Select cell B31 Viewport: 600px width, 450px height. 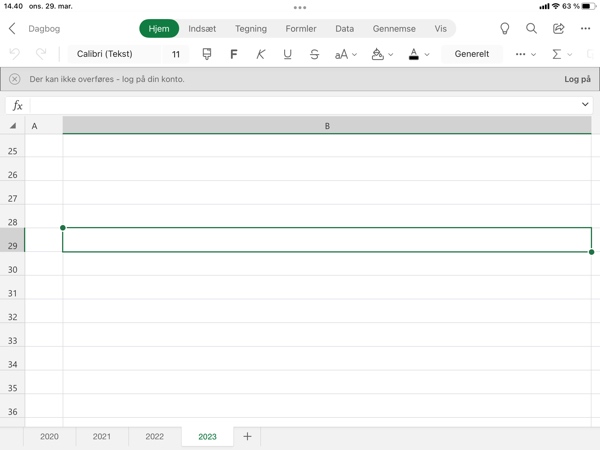327,288
